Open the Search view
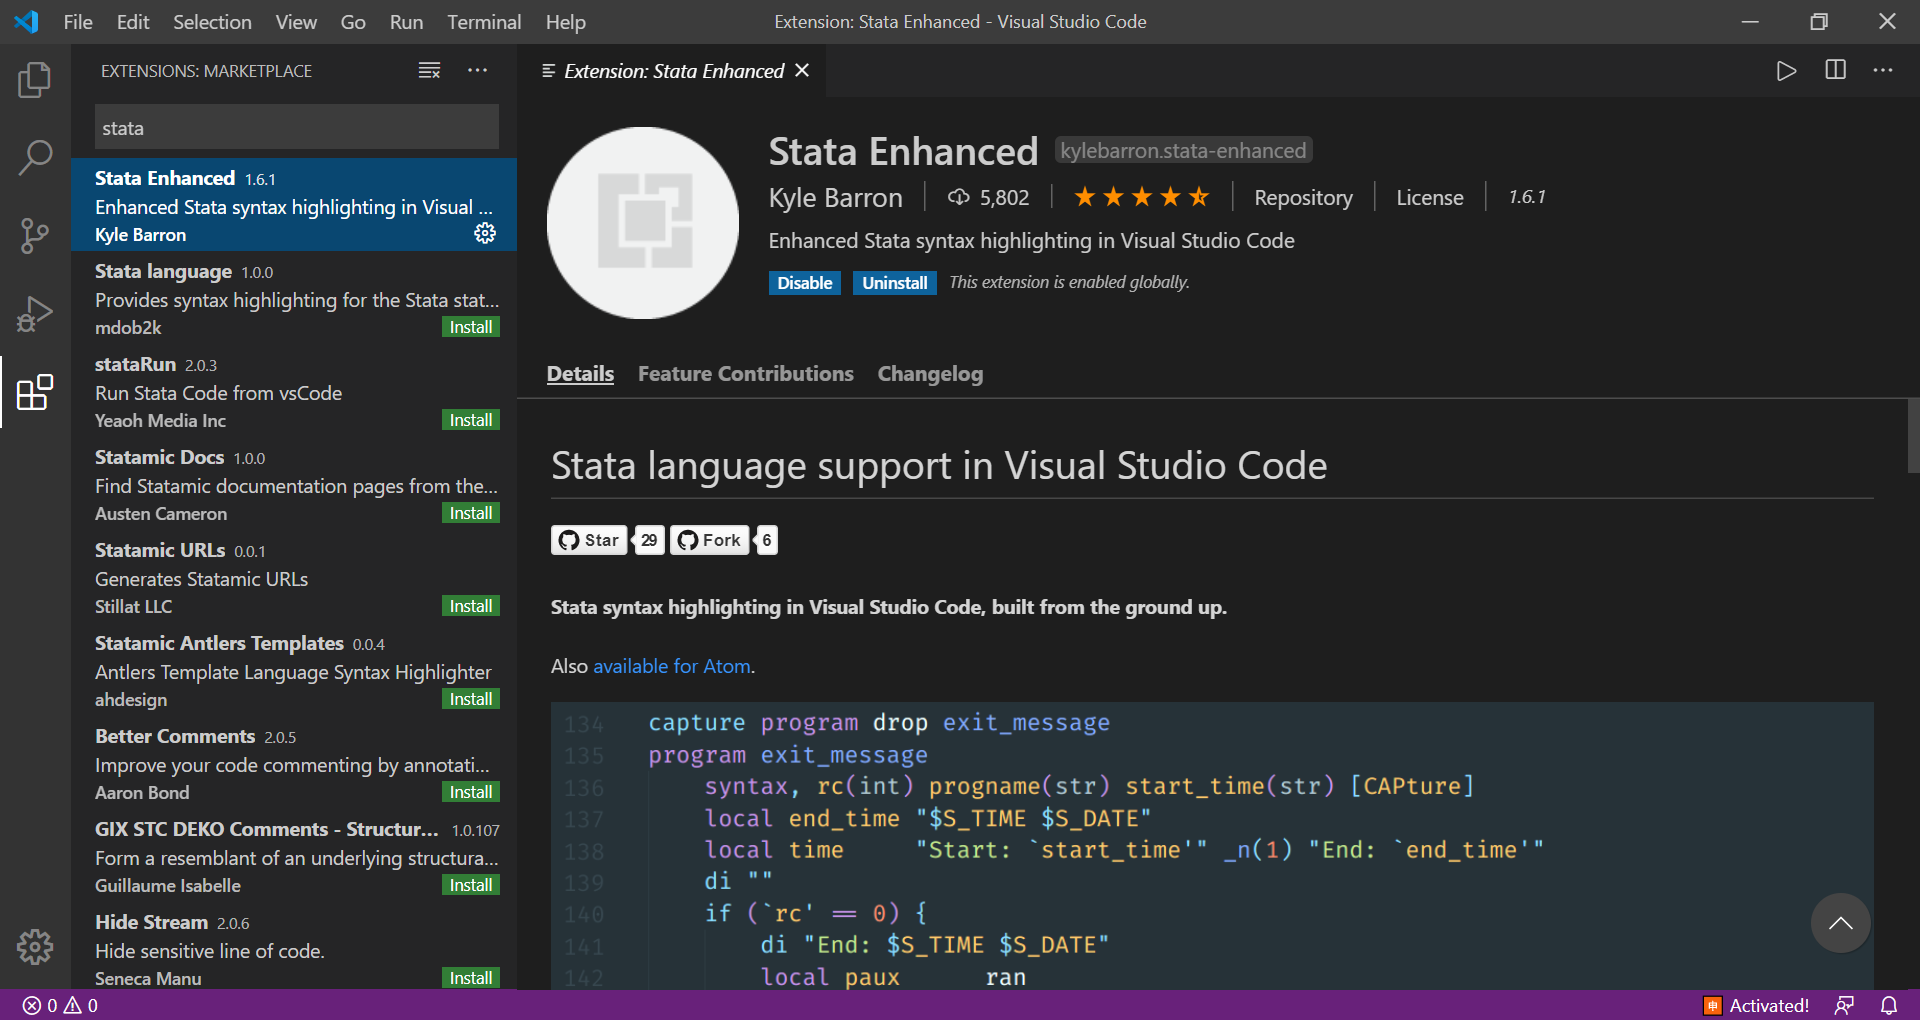This screenshot has height=1020, width=1920. click(35, 157)
